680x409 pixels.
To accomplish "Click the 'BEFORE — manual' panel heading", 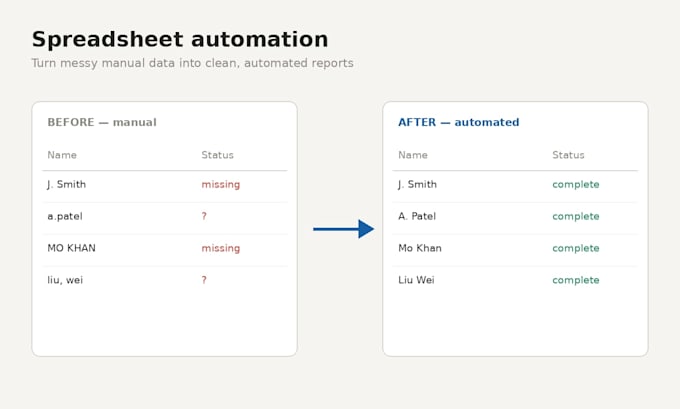I will click(x=102, y=122).
